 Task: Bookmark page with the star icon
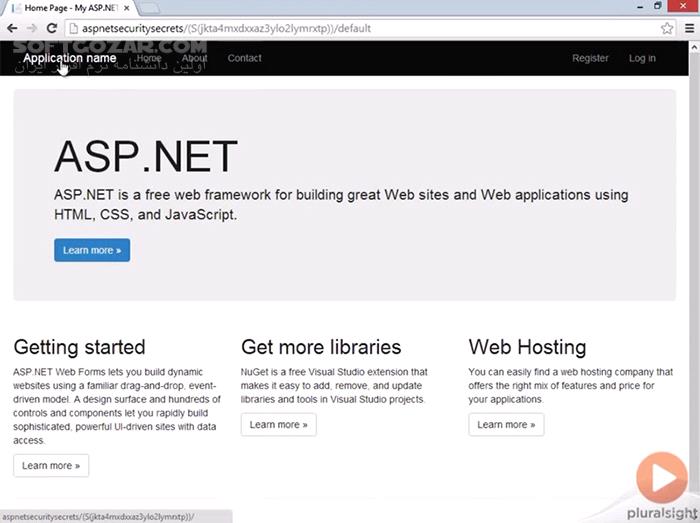tap(667, 29)
